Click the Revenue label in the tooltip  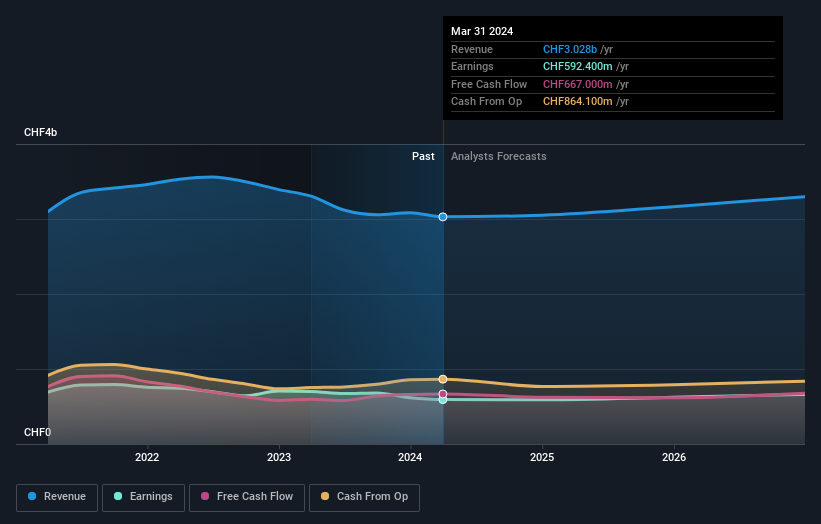472,49
